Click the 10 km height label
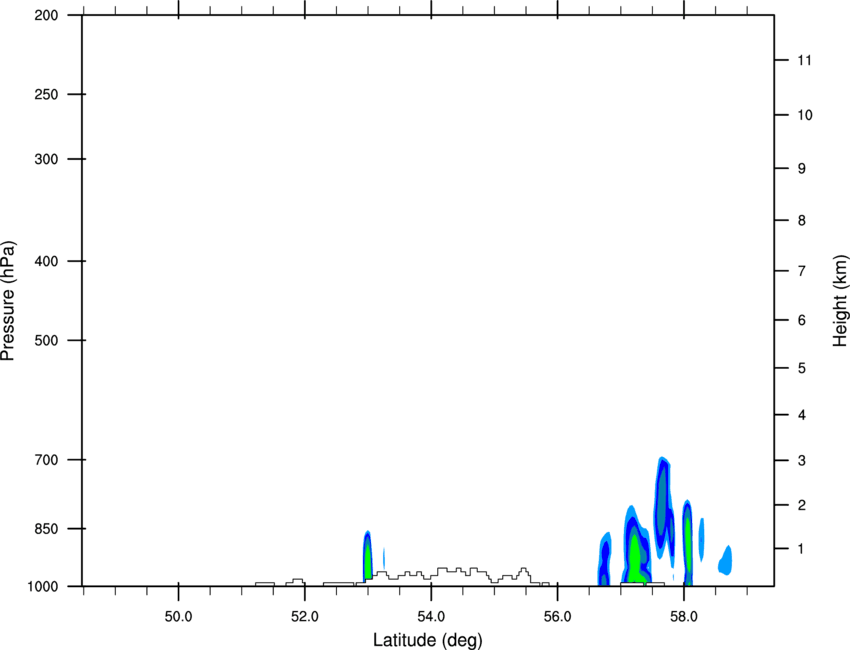Viewport: 850px width, 650px height. point(804,115)
